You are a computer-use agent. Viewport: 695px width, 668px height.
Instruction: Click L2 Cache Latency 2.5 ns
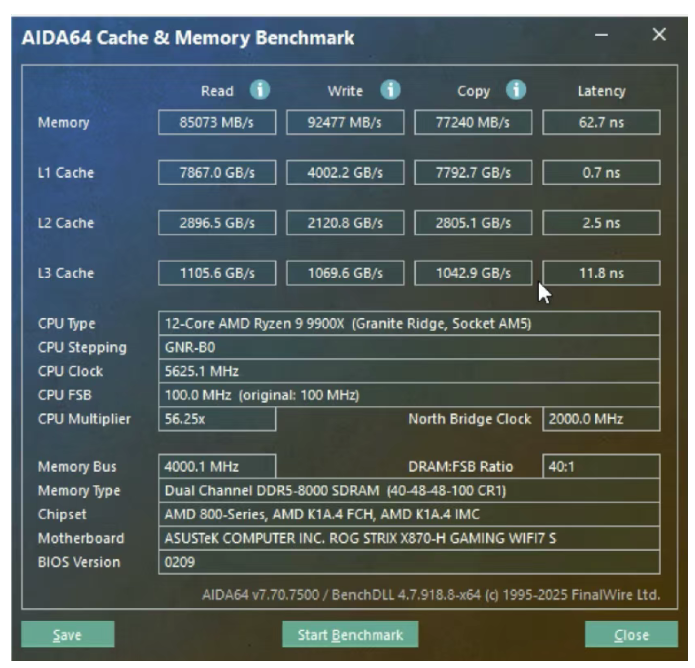tap(601, 223)
